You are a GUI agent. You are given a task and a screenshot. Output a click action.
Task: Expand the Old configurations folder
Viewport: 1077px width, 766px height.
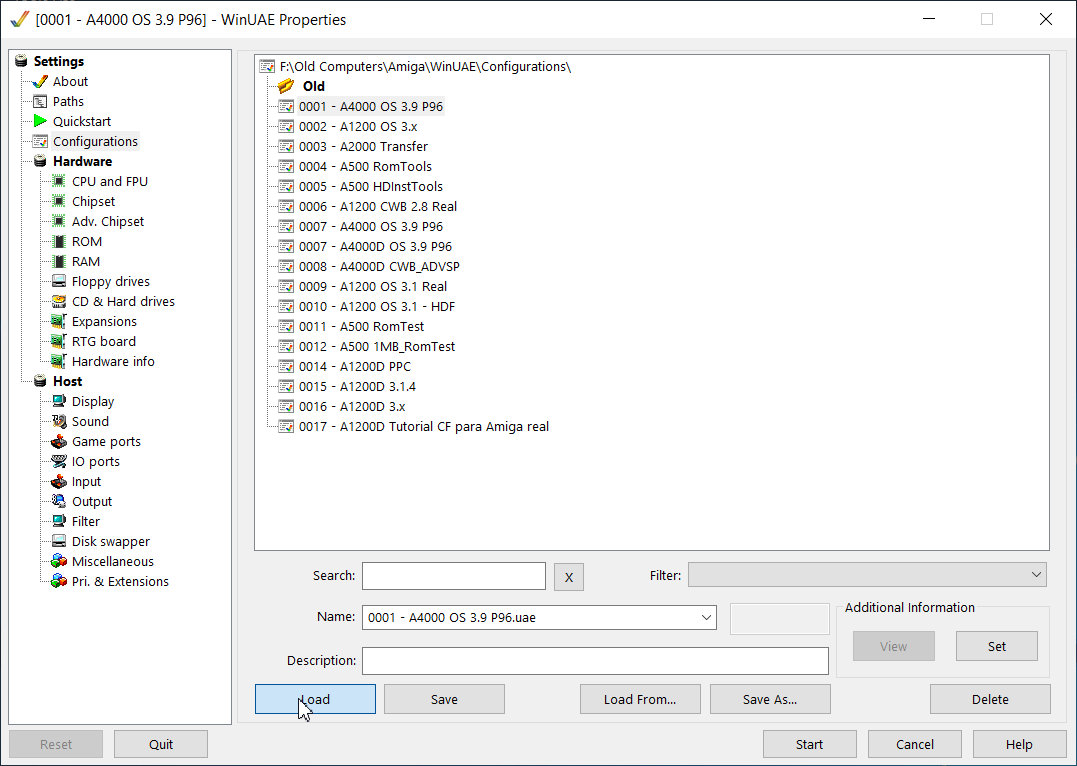(x=313, y=86)
